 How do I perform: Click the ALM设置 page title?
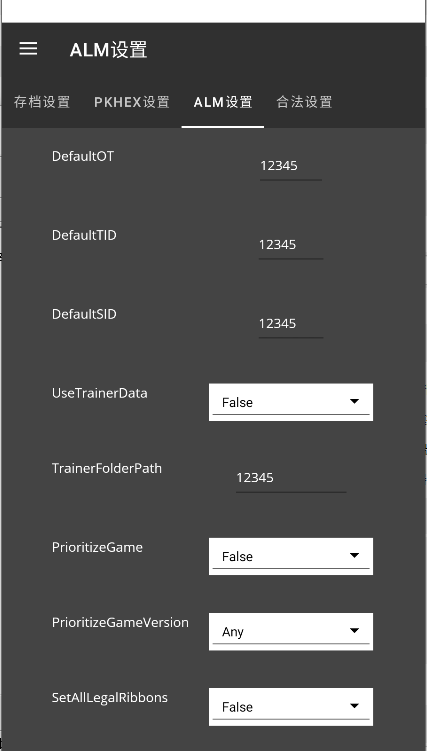pyautogui.click(x=108, y=50)
